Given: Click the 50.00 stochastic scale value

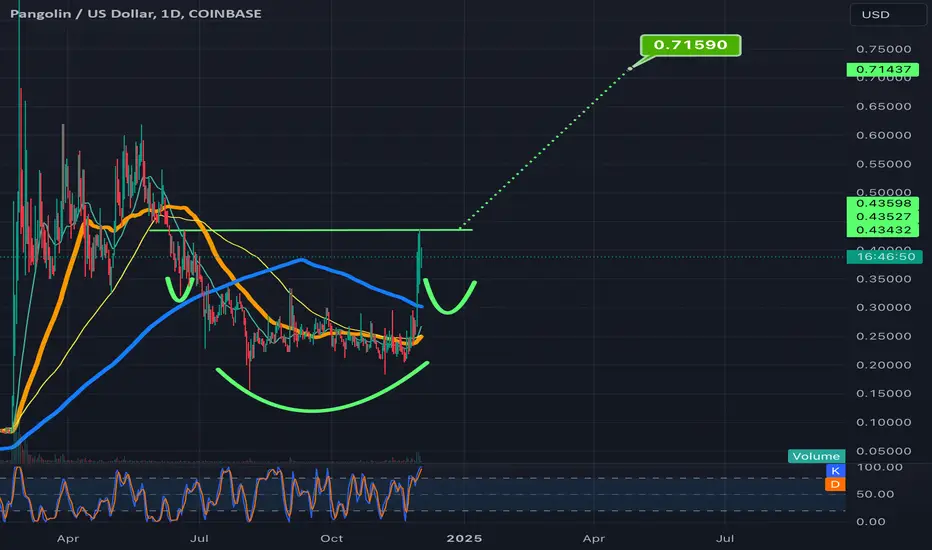Looking at the screenshot, I should click(x=874, y=494).
